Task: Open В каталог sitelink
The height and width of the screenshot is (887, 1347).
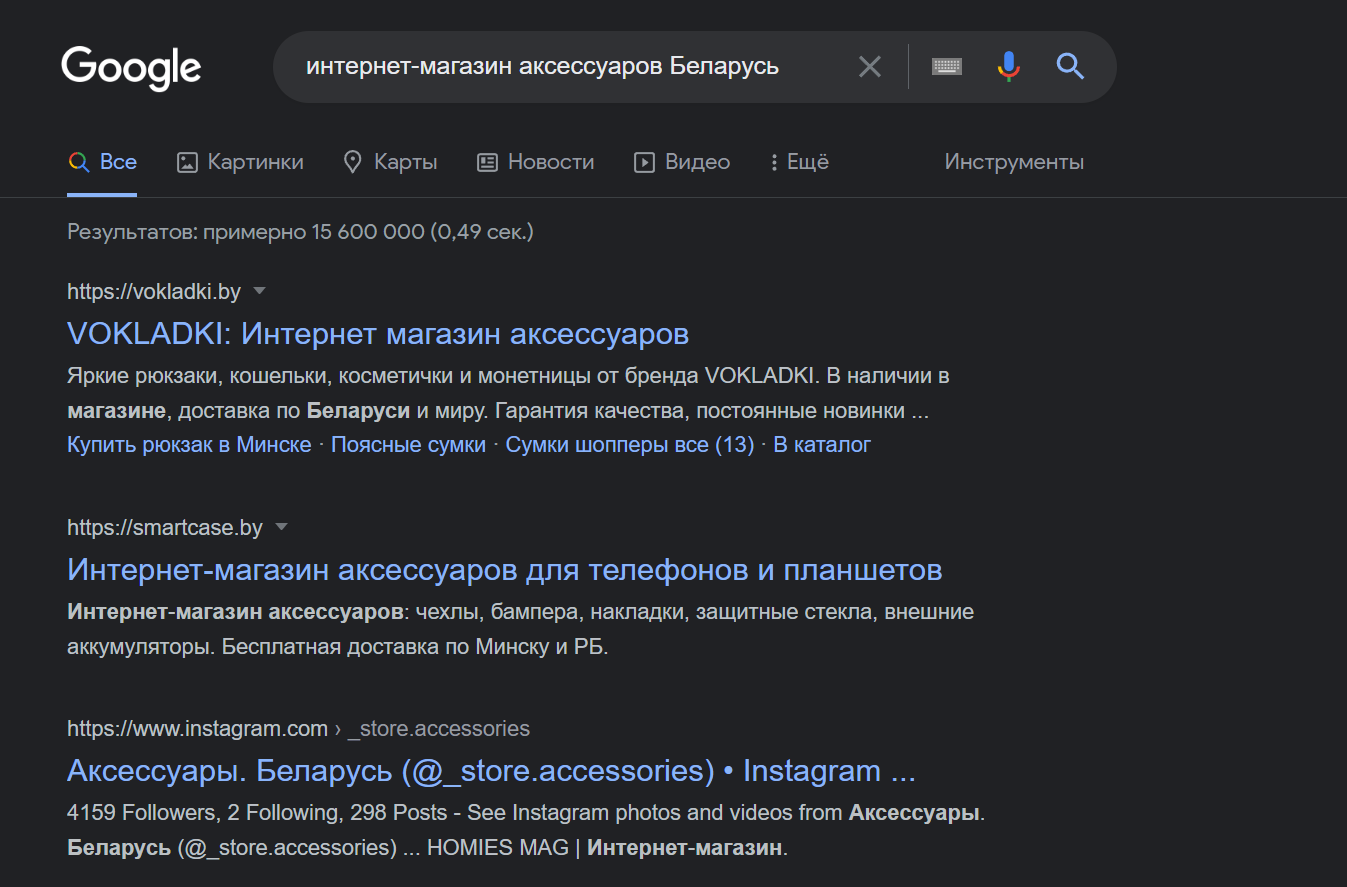Action: (x=823, y=445)
